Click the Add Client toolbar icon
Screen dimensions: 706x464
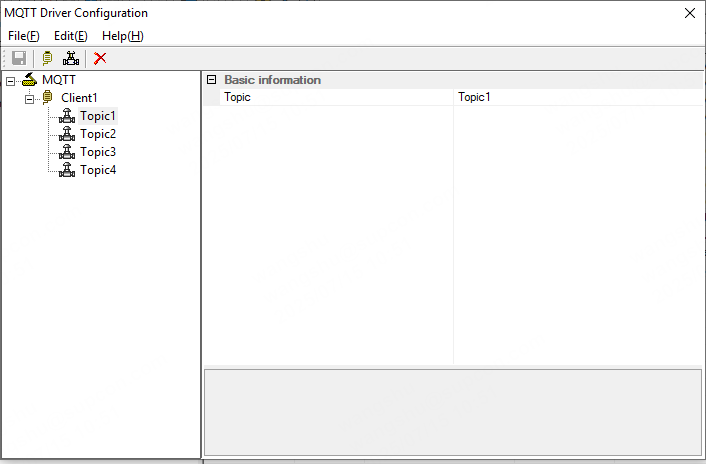point(47,59)
